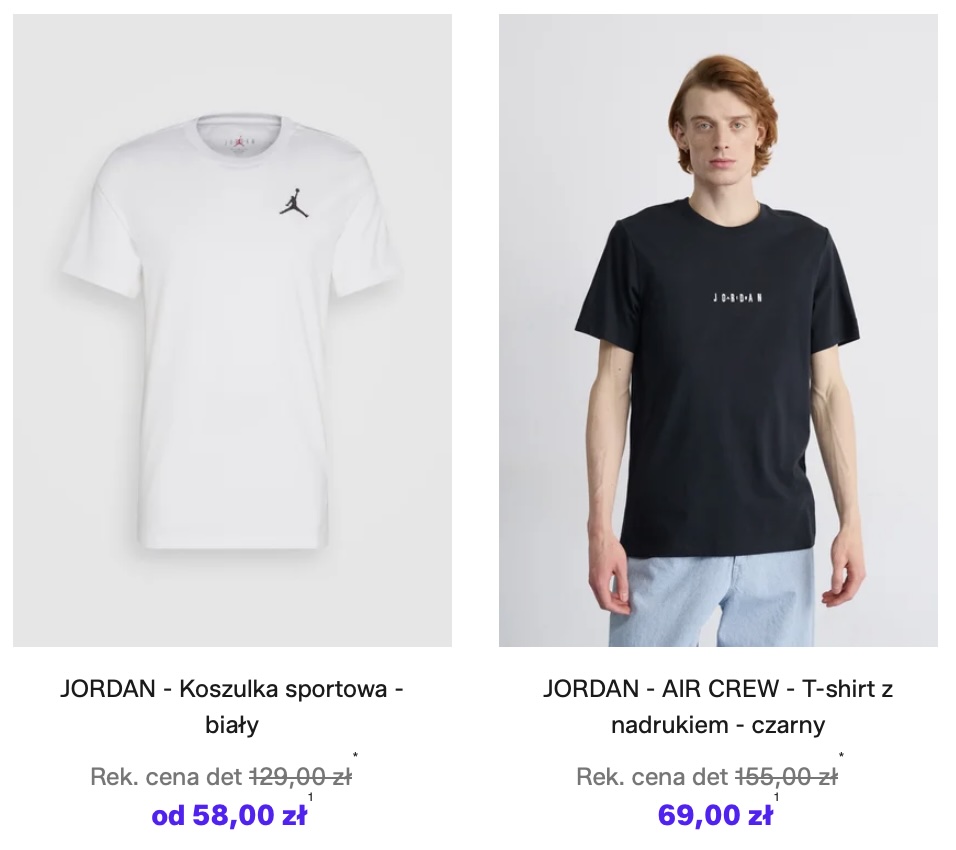Click the asterisk footnote next to 155,00 zł
Viewport: 956px width, 850px height.
[x=841, y=756]
